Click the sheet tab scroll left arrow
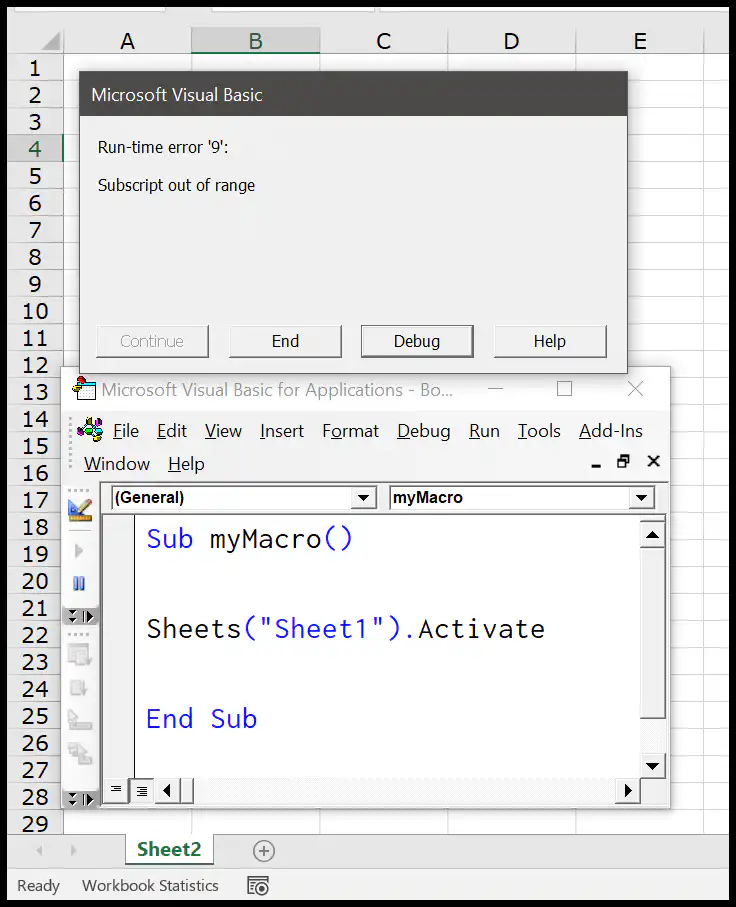Screen dimensions: 736x907 pos(39,850)
